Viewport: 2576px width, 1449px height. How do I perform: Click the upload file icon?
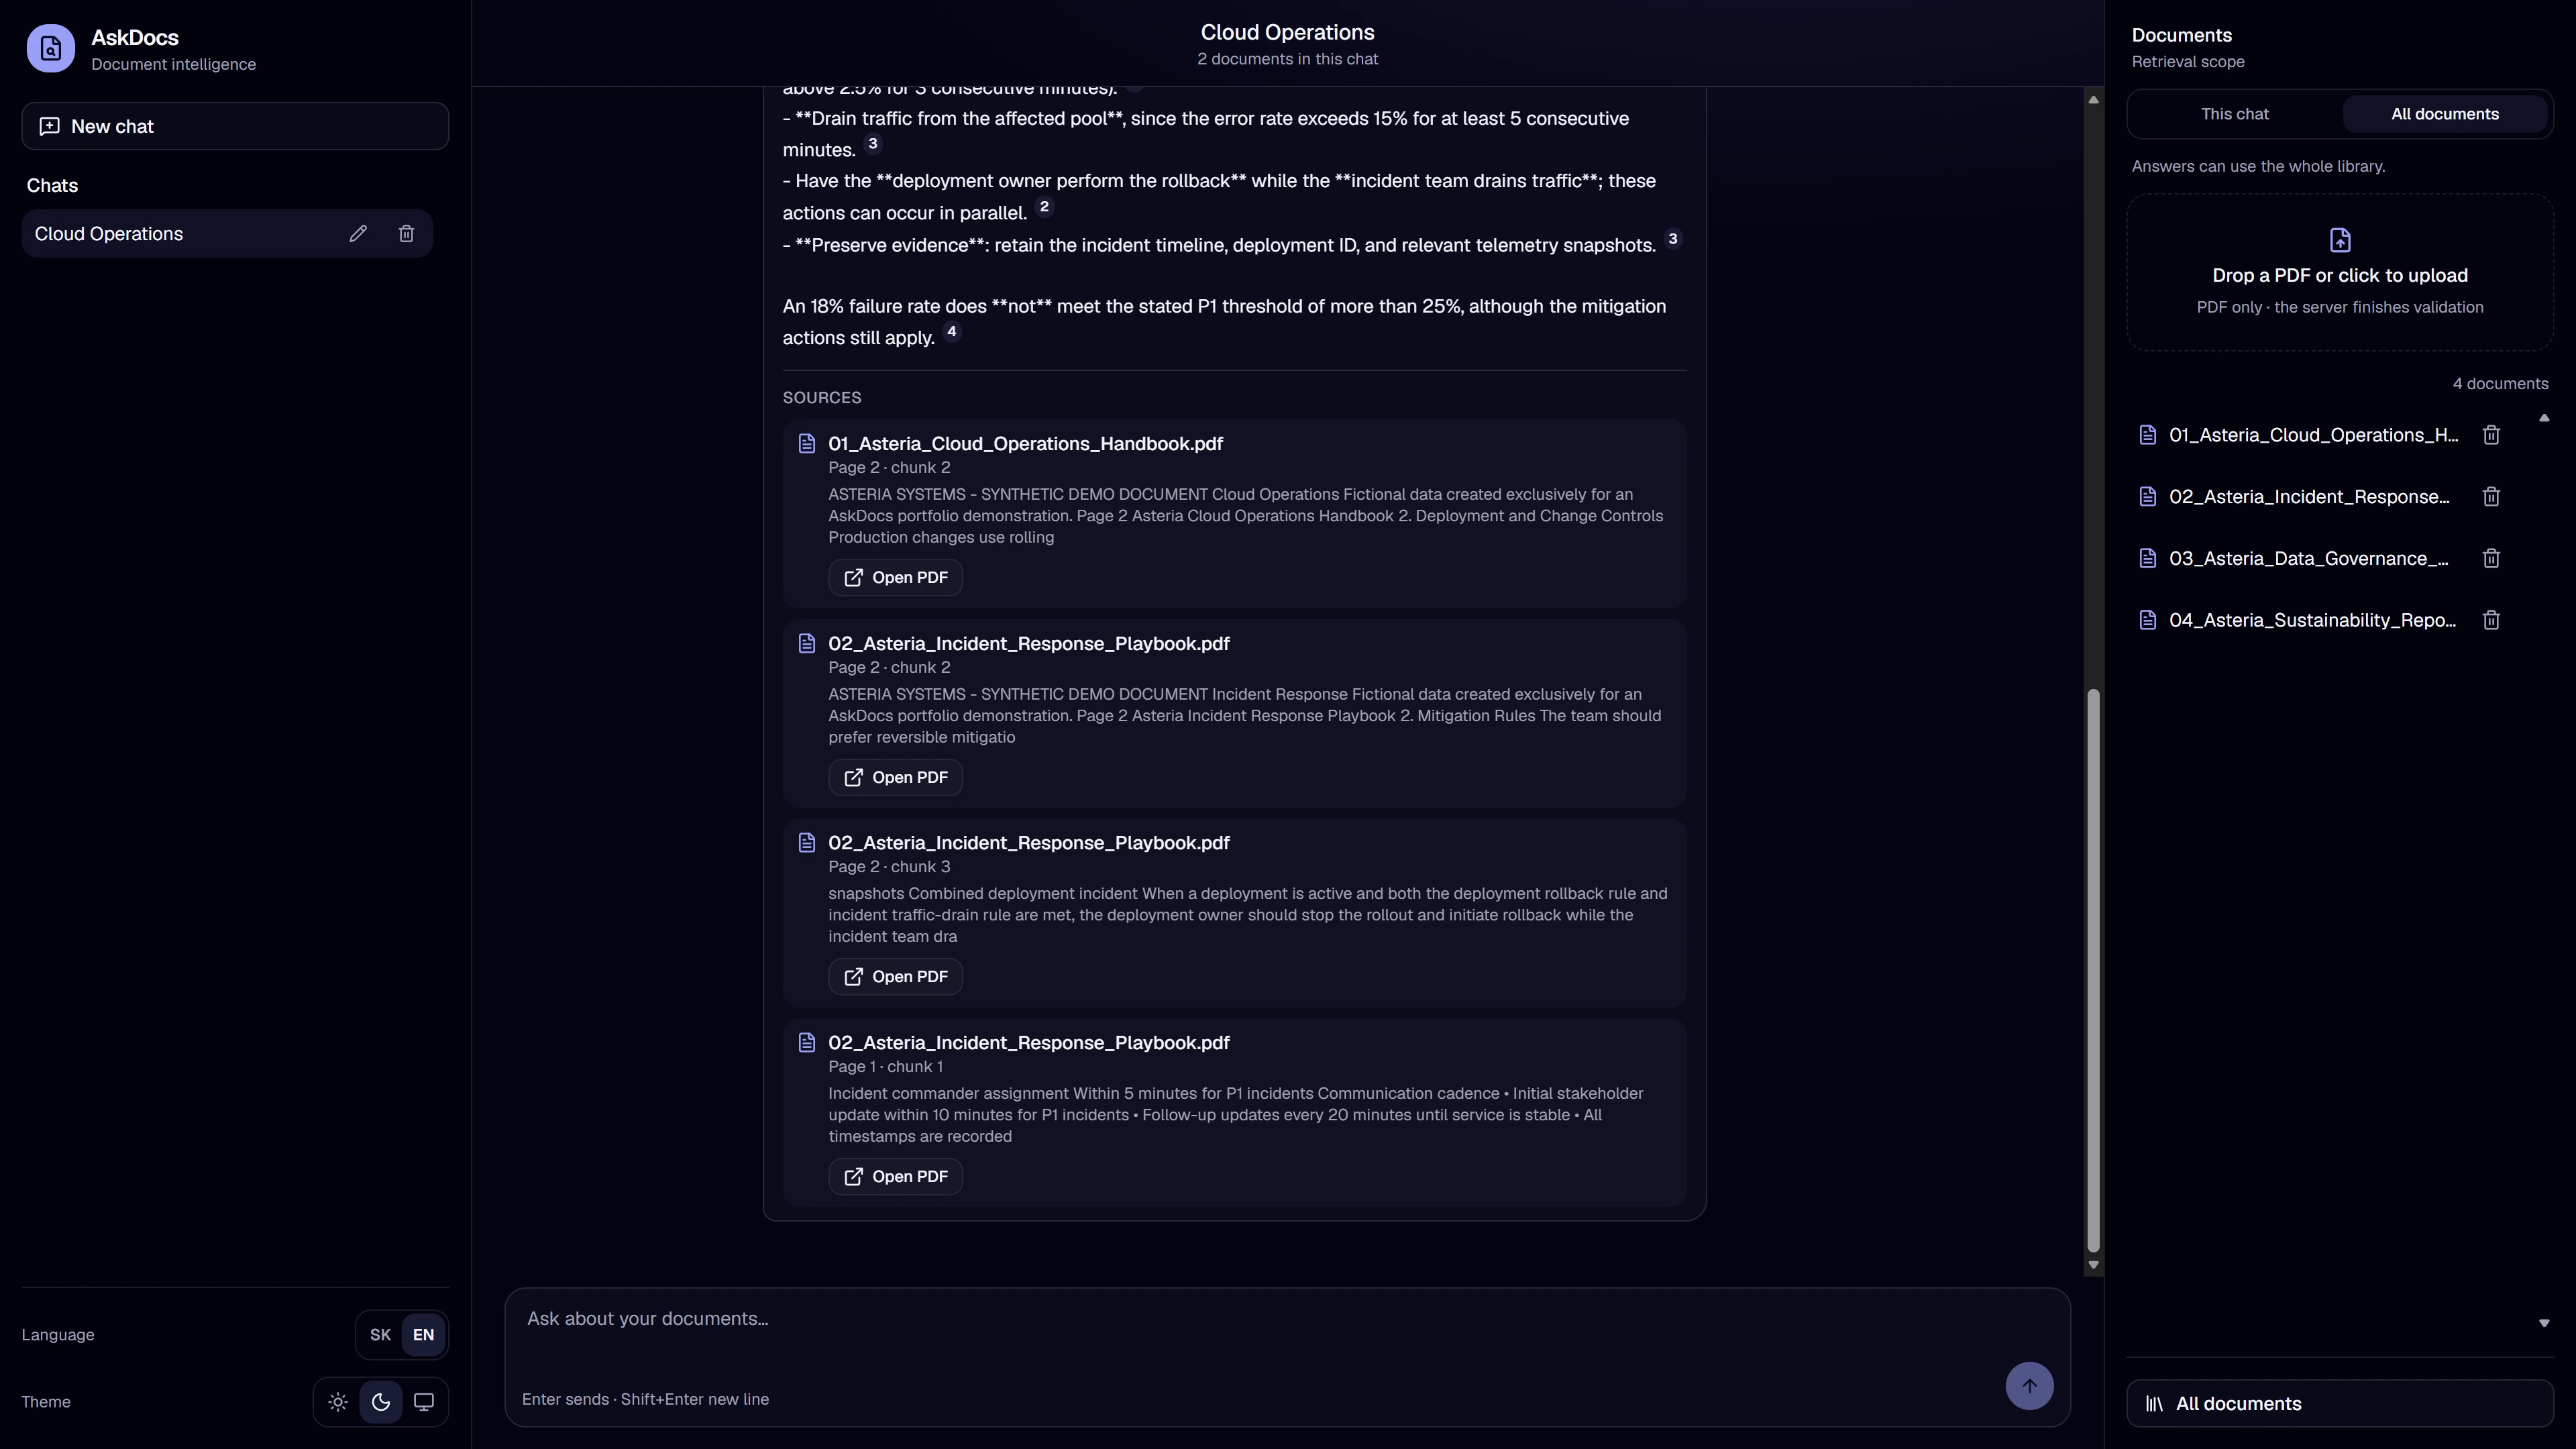[x=2340, y=240]
